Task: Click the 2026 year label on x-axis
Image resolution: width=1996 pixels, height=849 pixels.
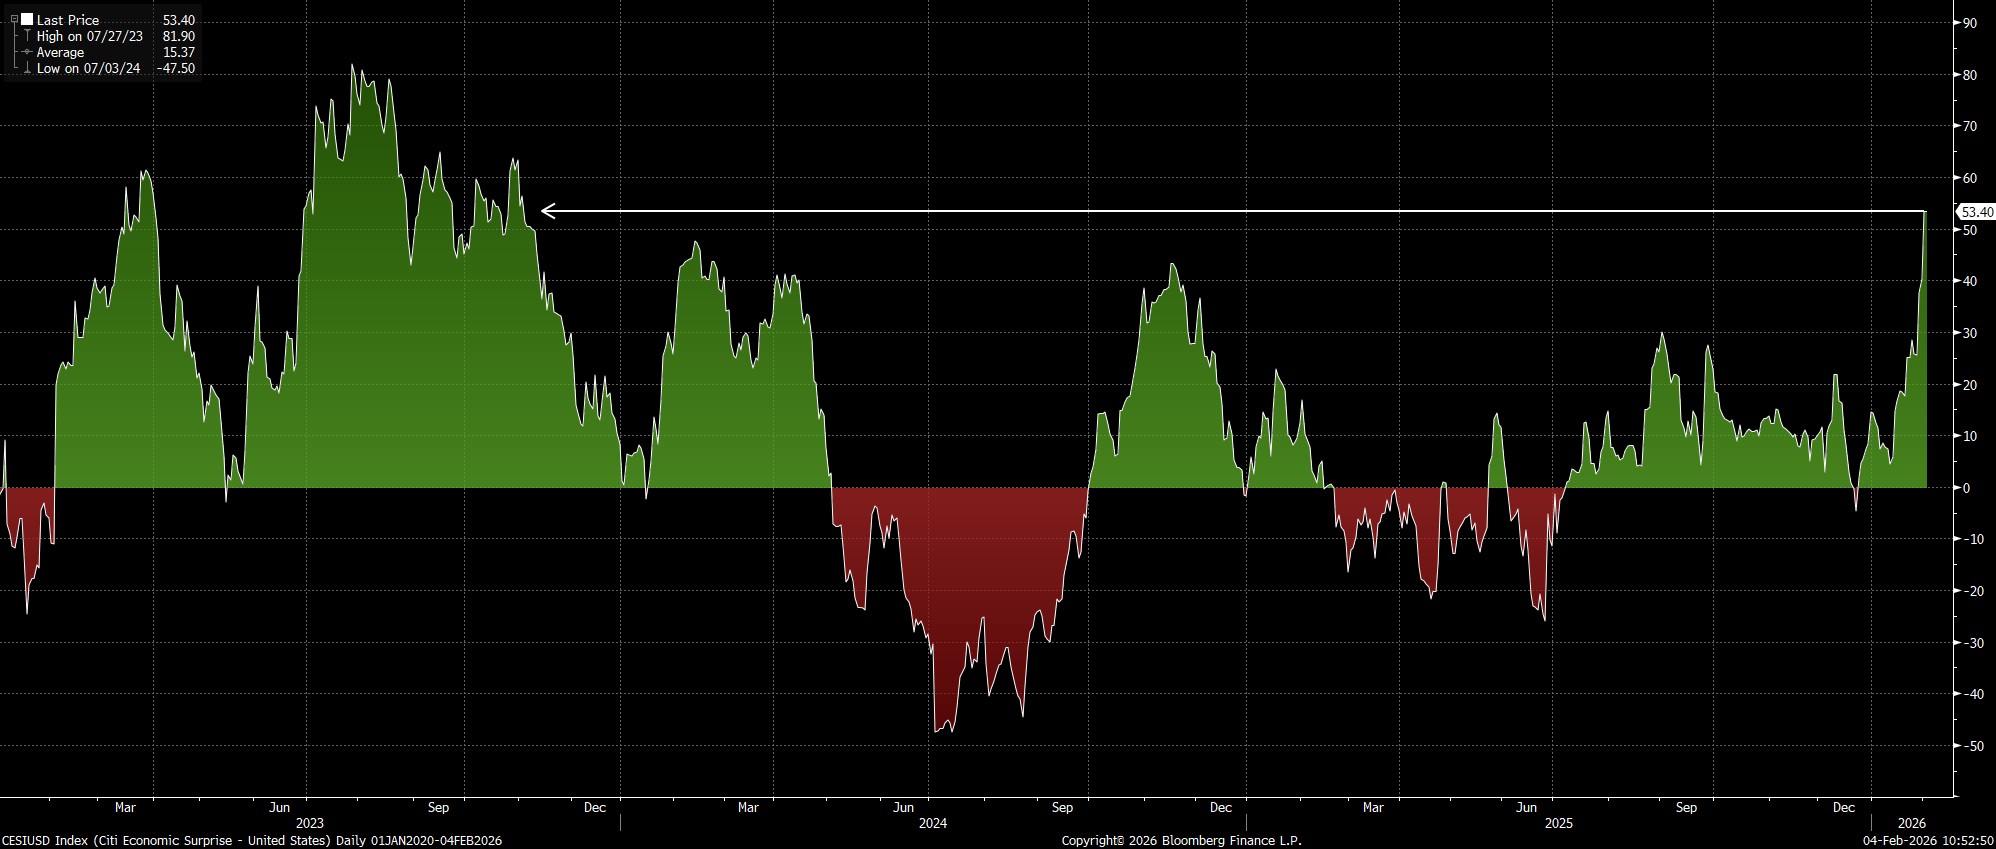Action: tap(1912, 823)
